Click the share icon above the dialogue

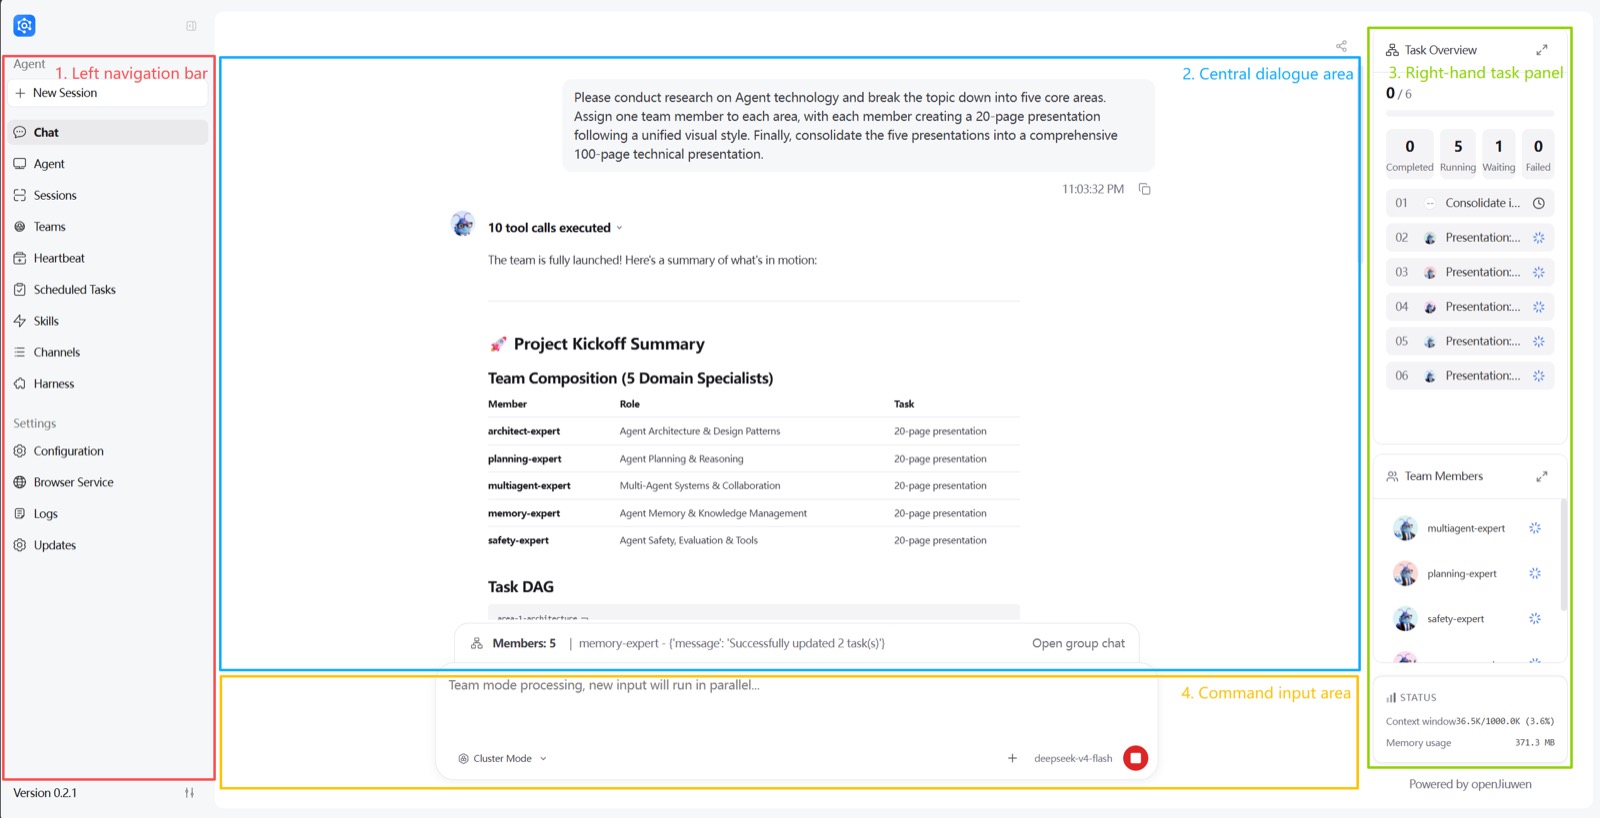coord(1341,46)
